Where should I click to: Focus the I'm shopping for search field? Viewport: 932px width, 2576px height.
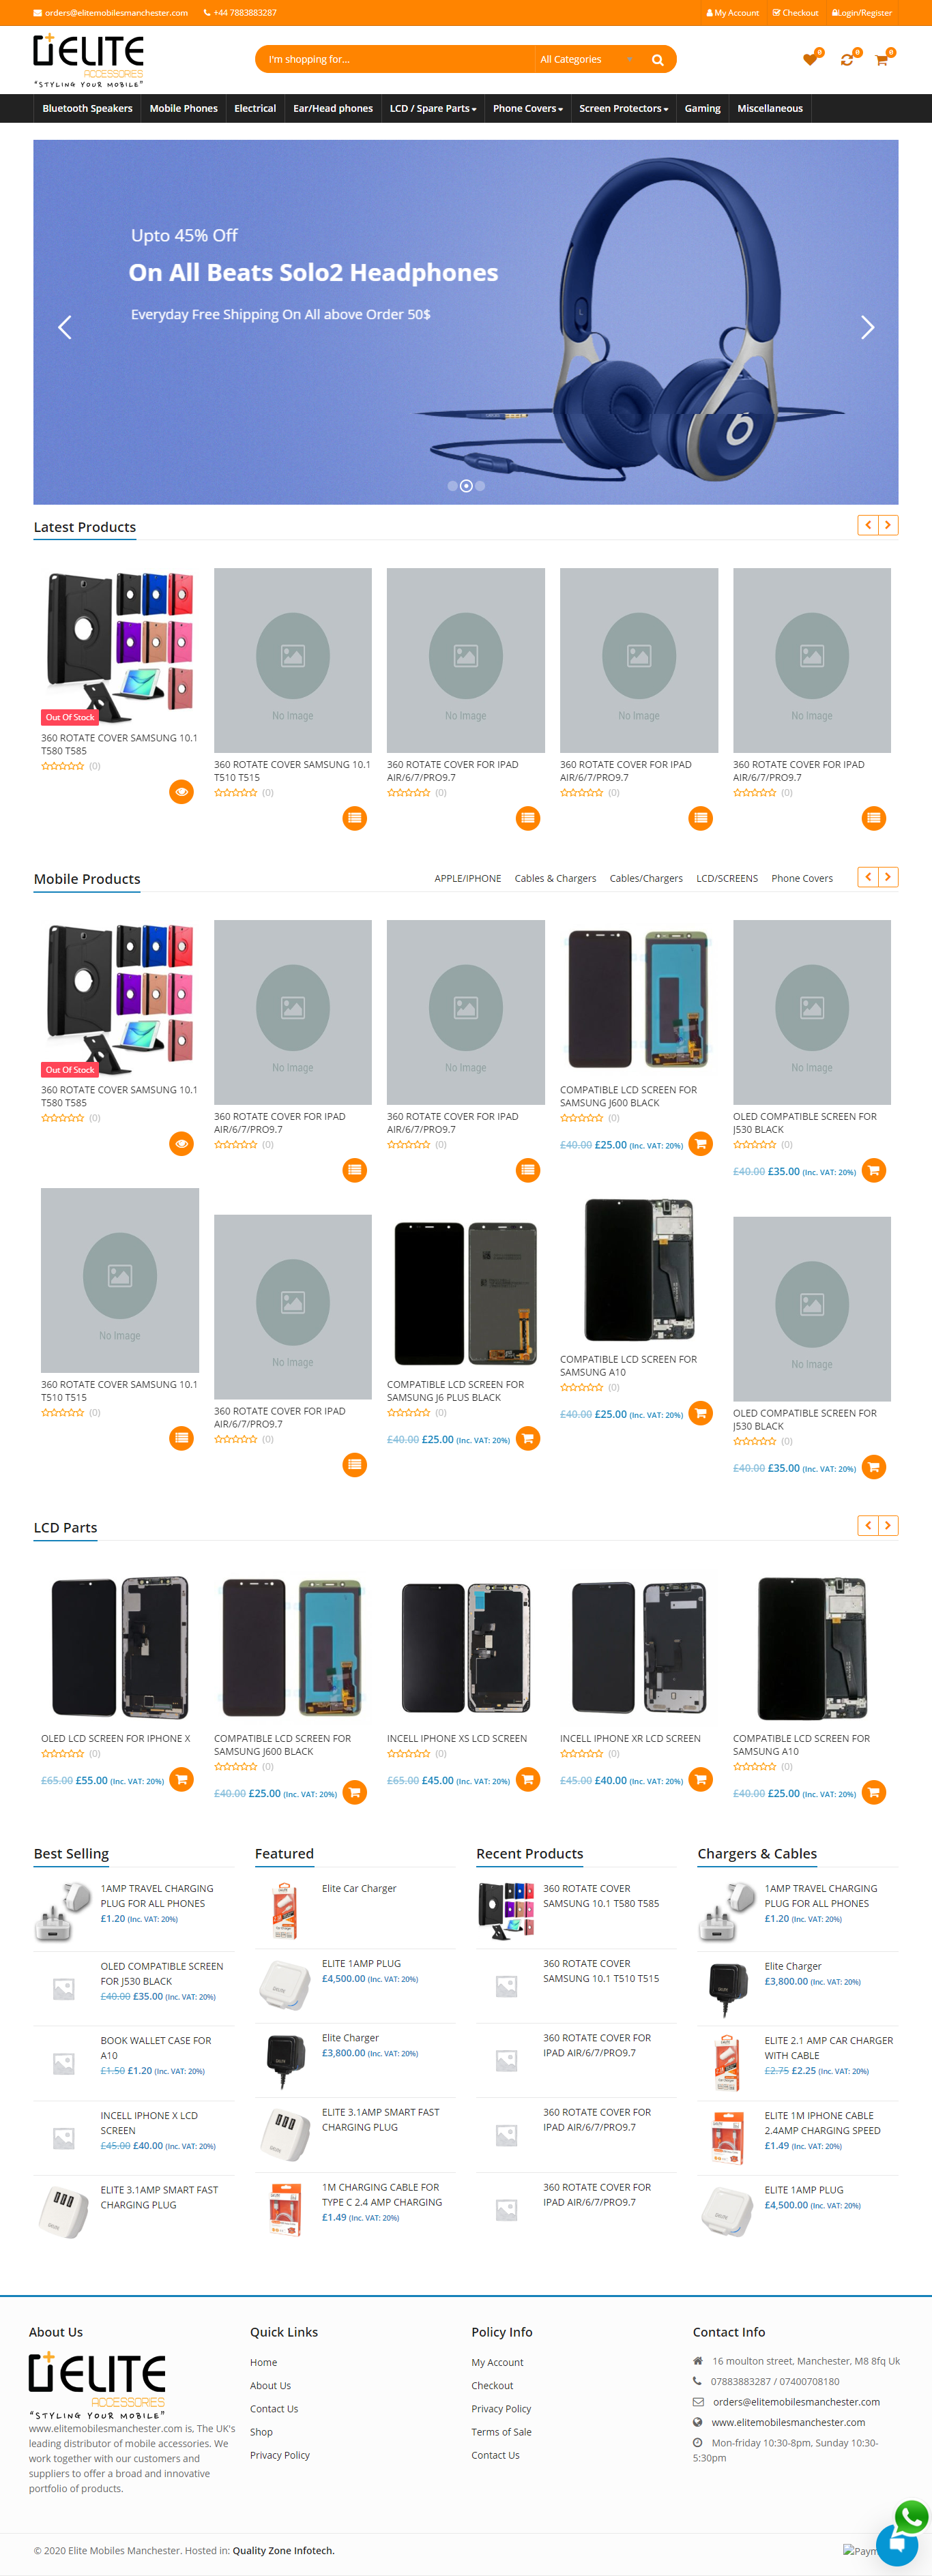coord(395,60)
